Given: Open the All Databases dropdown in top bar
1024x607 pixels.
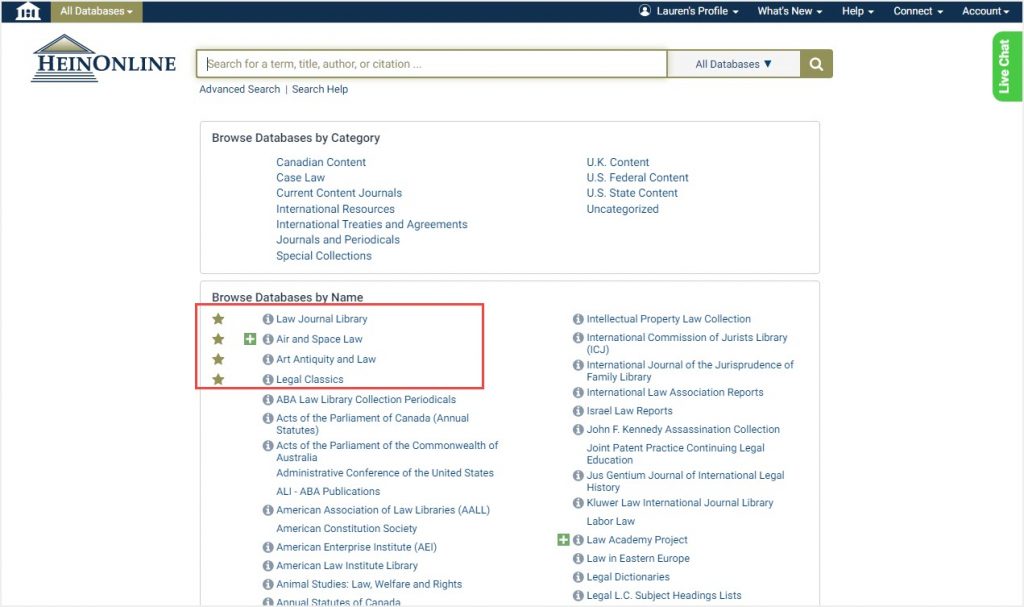Looking at the screenshot, I should (97, 11).
